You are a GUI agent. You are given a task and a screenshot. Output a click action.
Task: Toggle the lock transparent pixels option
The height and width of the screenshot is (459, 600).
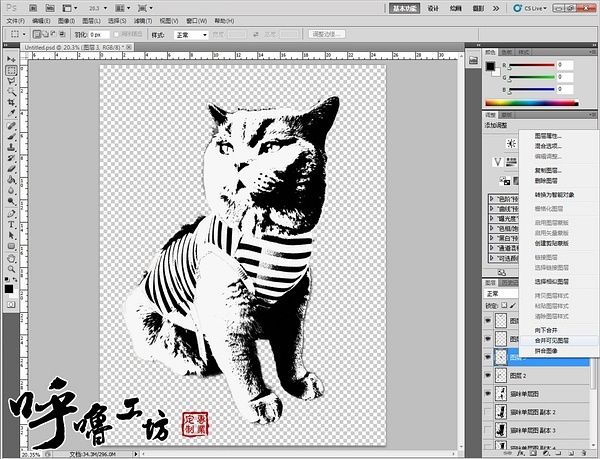(x=504, y=305)
